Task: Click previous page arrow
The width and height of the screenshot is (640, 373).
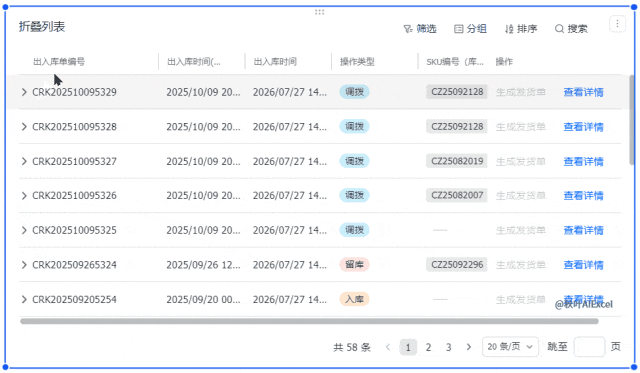Action: [388, 347]
